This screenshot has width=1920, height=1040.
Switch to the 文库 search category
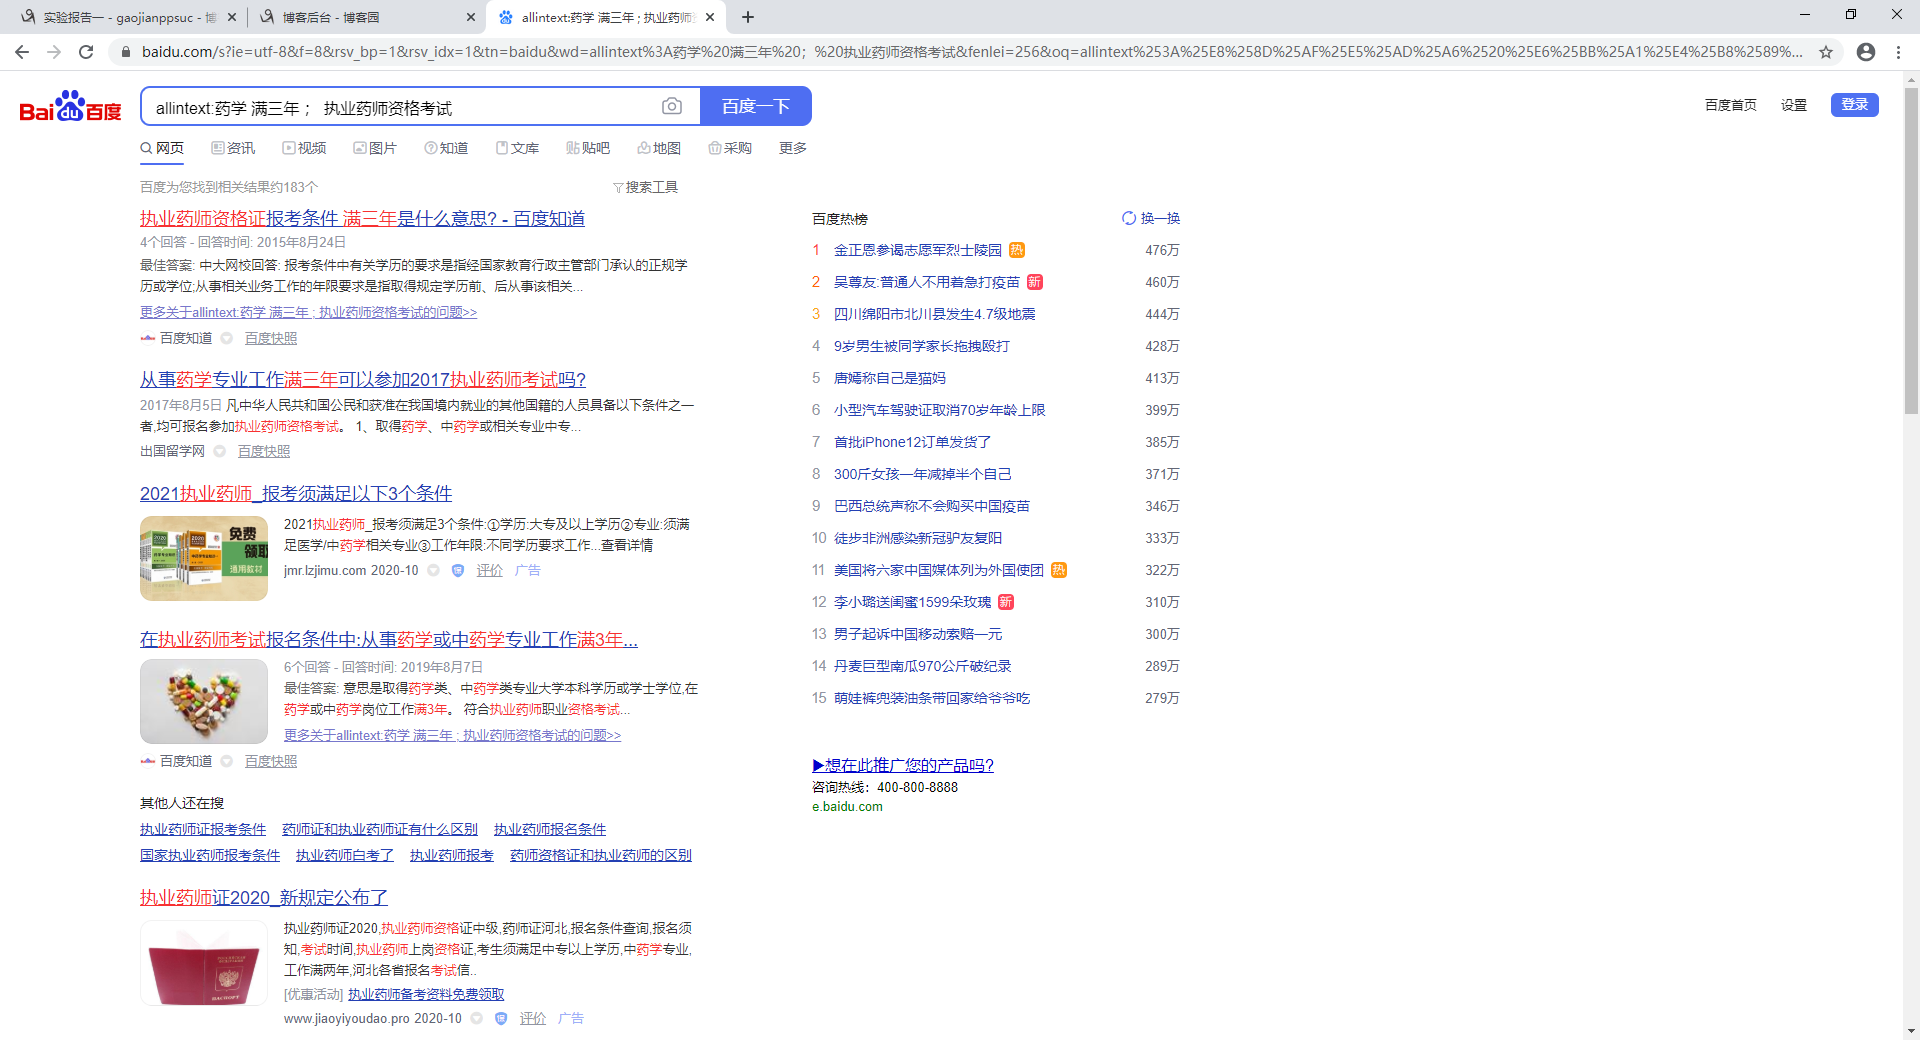(x=517, y=148)
